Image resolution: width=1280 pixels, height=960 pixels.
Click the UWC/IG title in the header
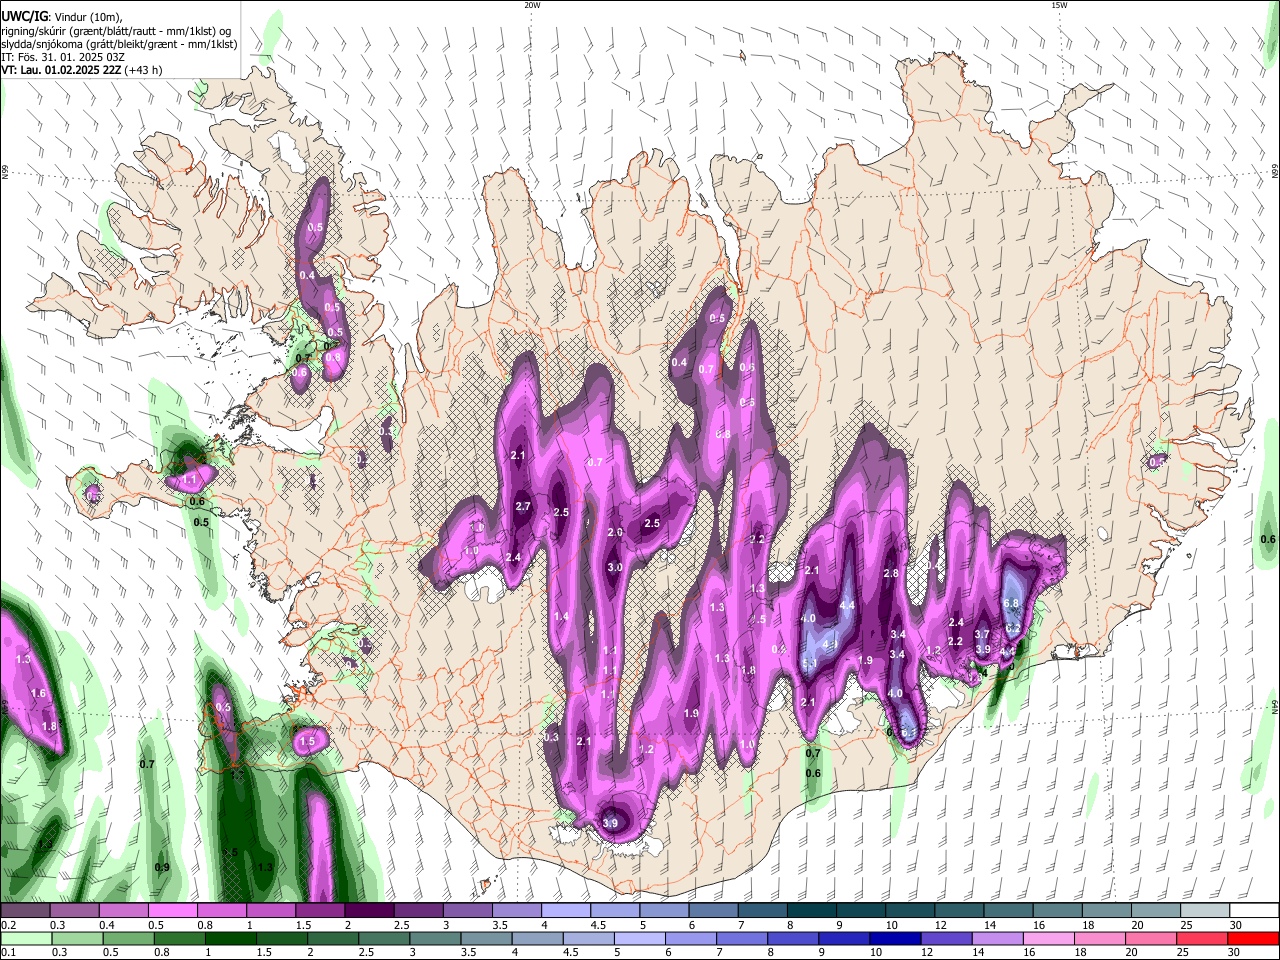tap(24, 16)
